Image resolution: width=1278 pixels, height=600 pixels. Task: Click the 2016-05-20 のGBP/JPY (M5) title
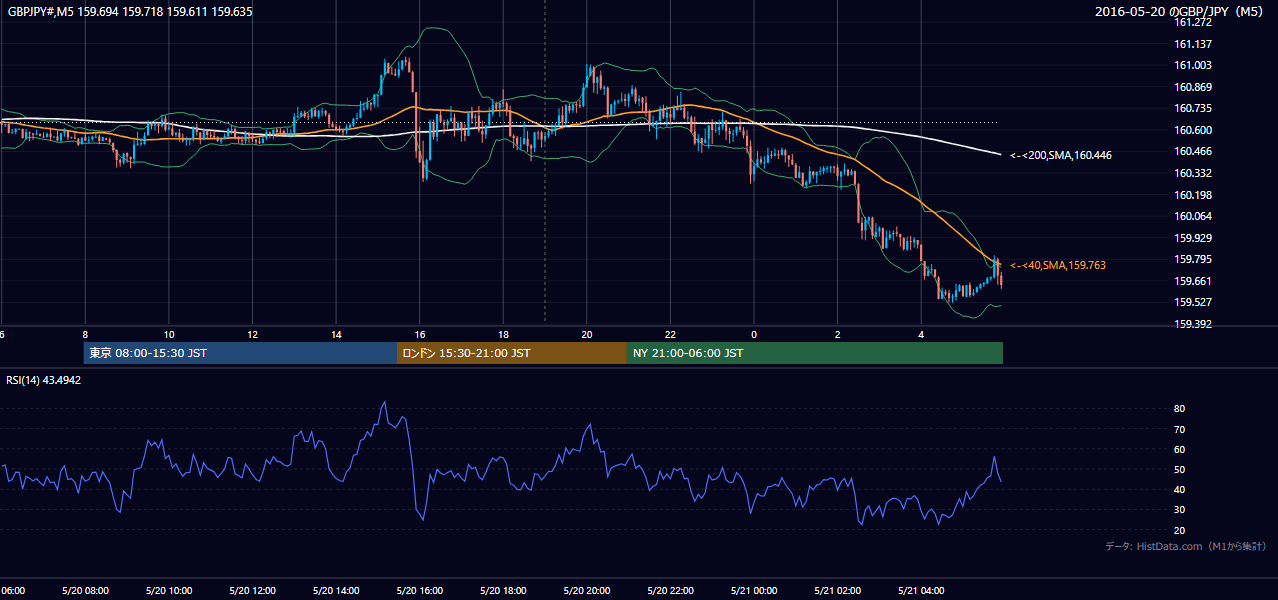[1181, 12]
